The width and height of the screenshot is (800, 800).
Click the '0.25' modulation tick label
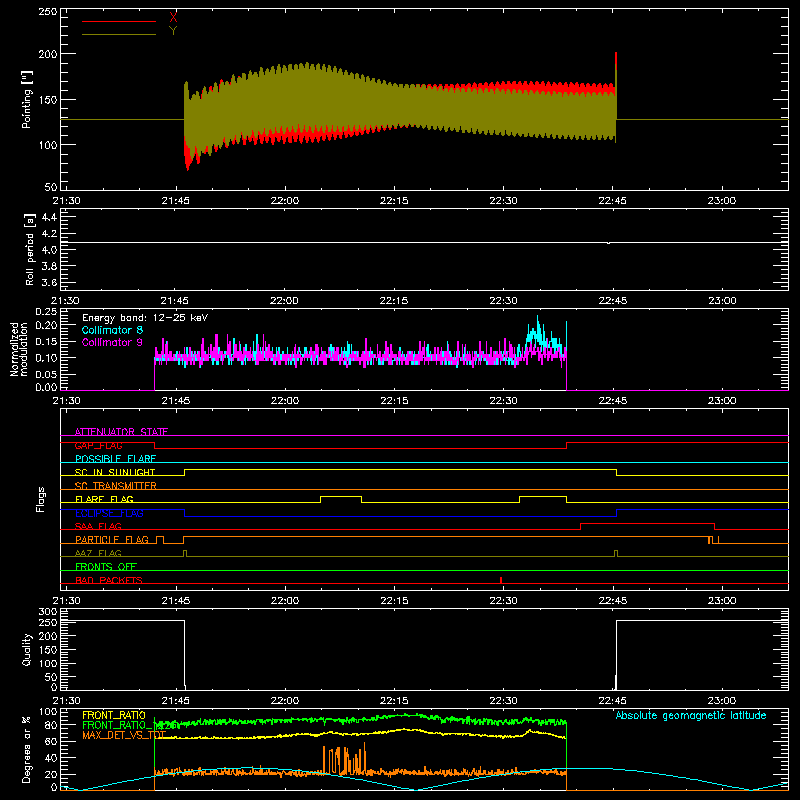click(x=46, y=312)
